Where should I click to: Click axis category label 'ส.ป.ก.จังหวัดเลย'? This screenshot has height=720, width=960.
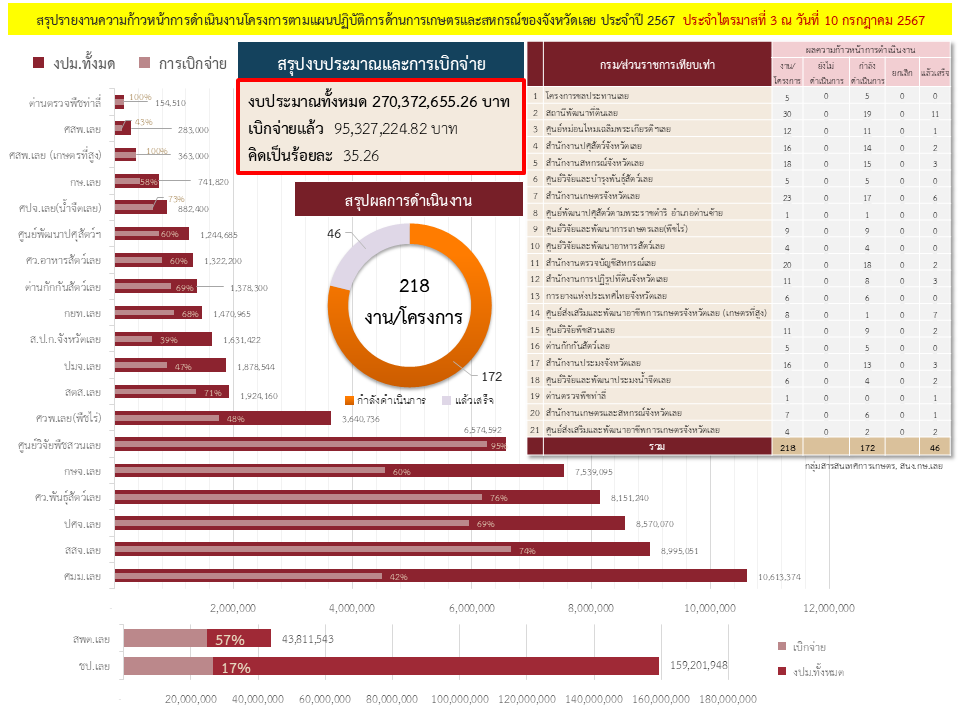click(x=65, y=339)
